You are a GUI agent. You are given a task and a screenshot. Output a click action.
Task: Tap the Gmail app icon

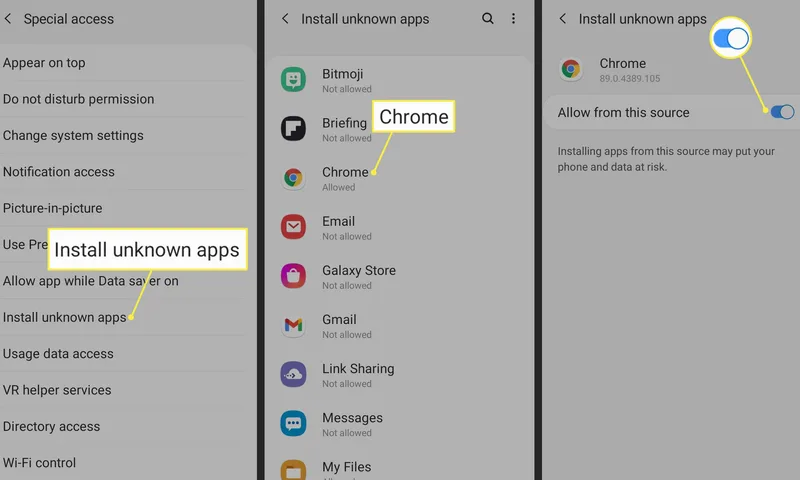coord(293,325)
